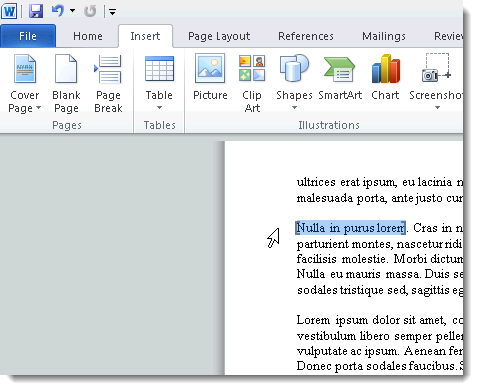Click the line starting "malesuada porta"
The width and height of the screenshot is (478, 390).
point(380,198)
